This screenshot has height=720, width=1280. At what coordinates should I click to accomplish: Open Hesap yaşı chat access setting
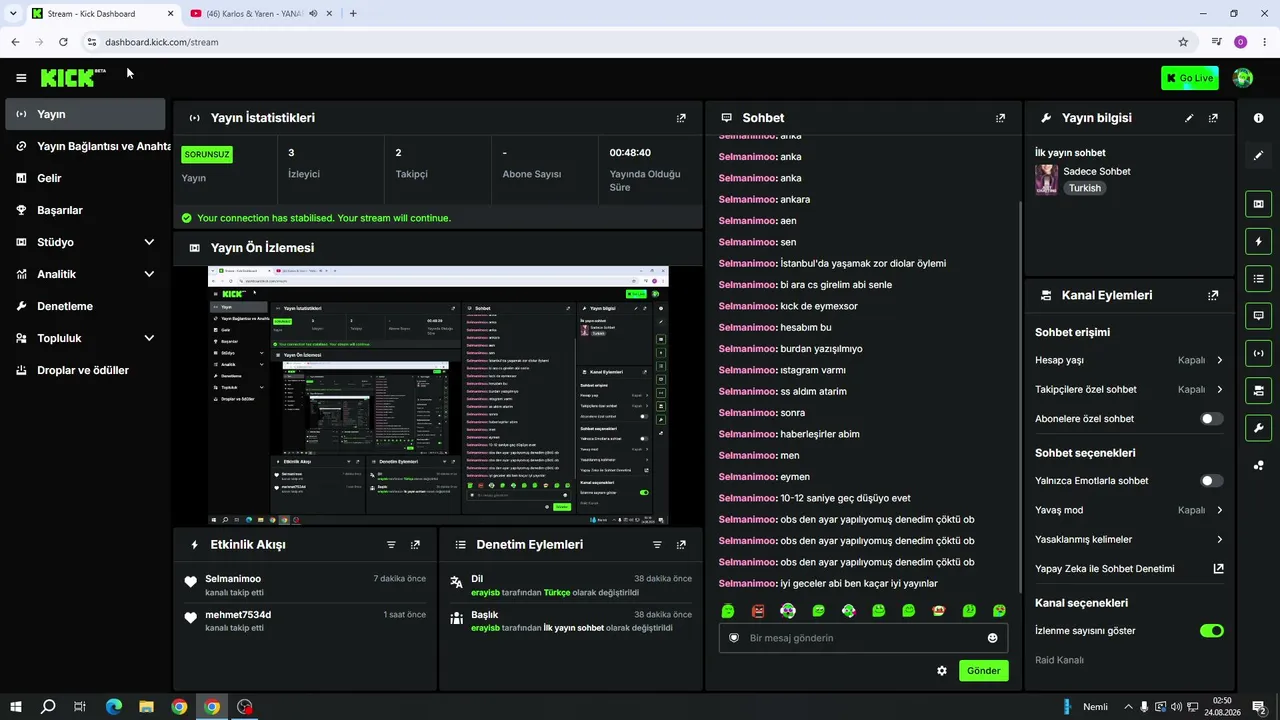[x=1129, y=360]
